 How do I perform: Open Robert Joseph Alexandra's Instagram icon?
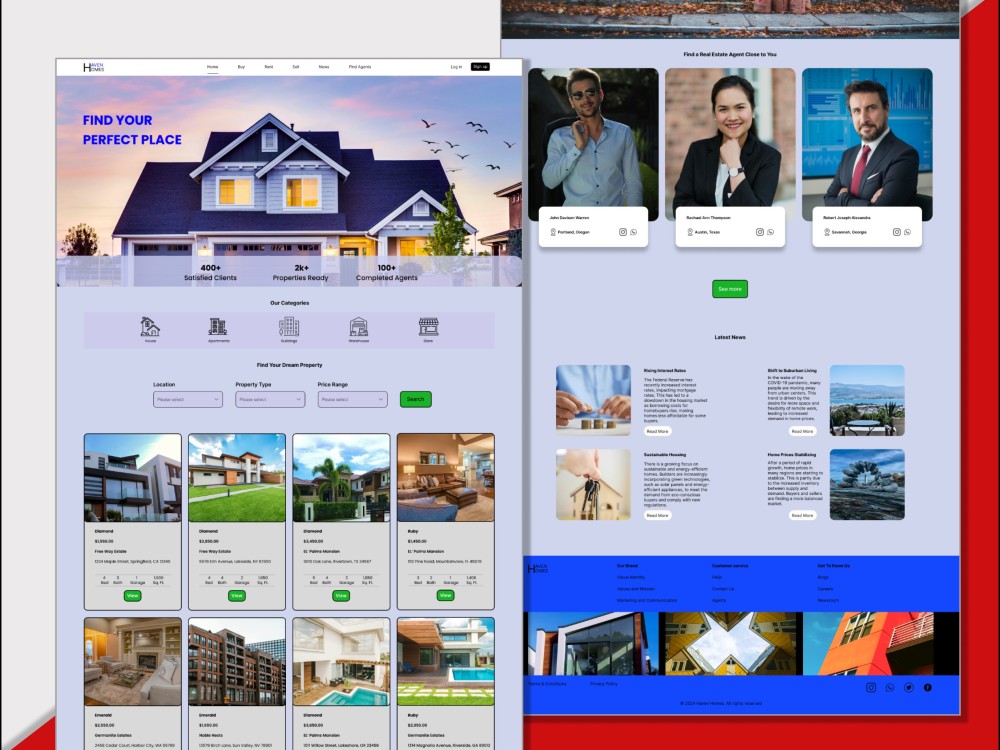(897, 232)
